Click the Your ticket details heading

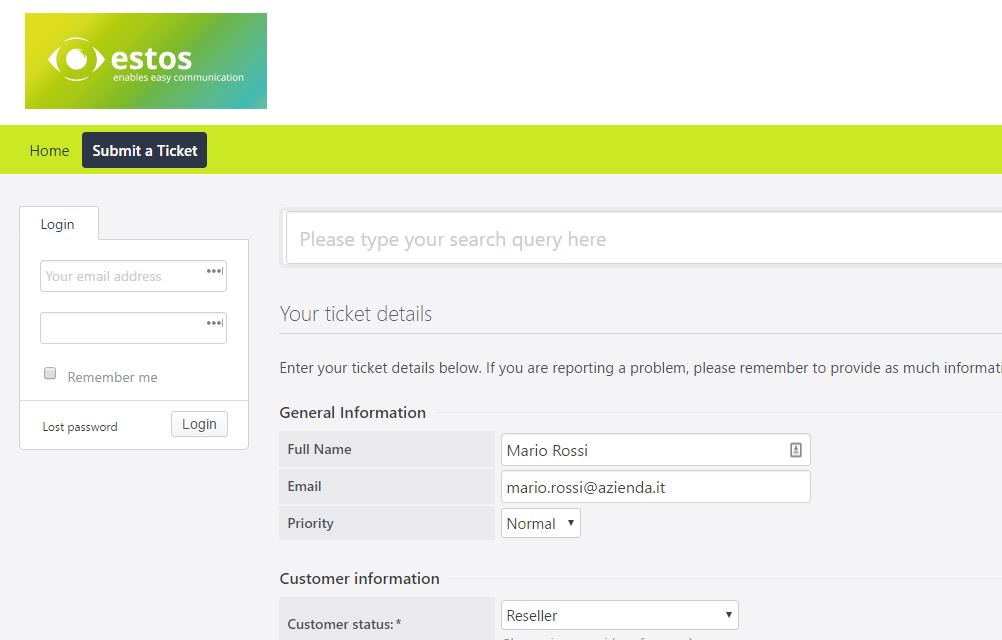pyautogui.click(x=356, y=314)
